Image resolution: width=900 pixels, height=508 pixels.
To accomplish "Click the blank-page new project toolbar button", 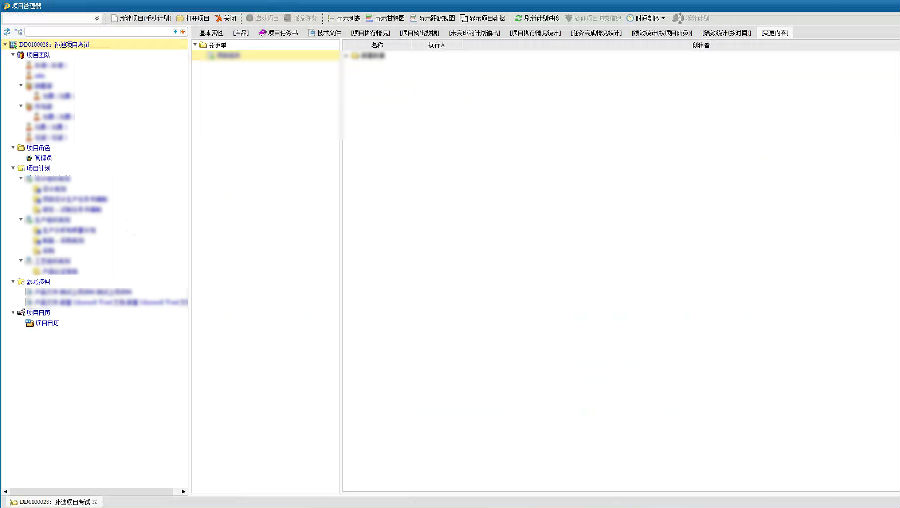I will click(x=141, y=18).
